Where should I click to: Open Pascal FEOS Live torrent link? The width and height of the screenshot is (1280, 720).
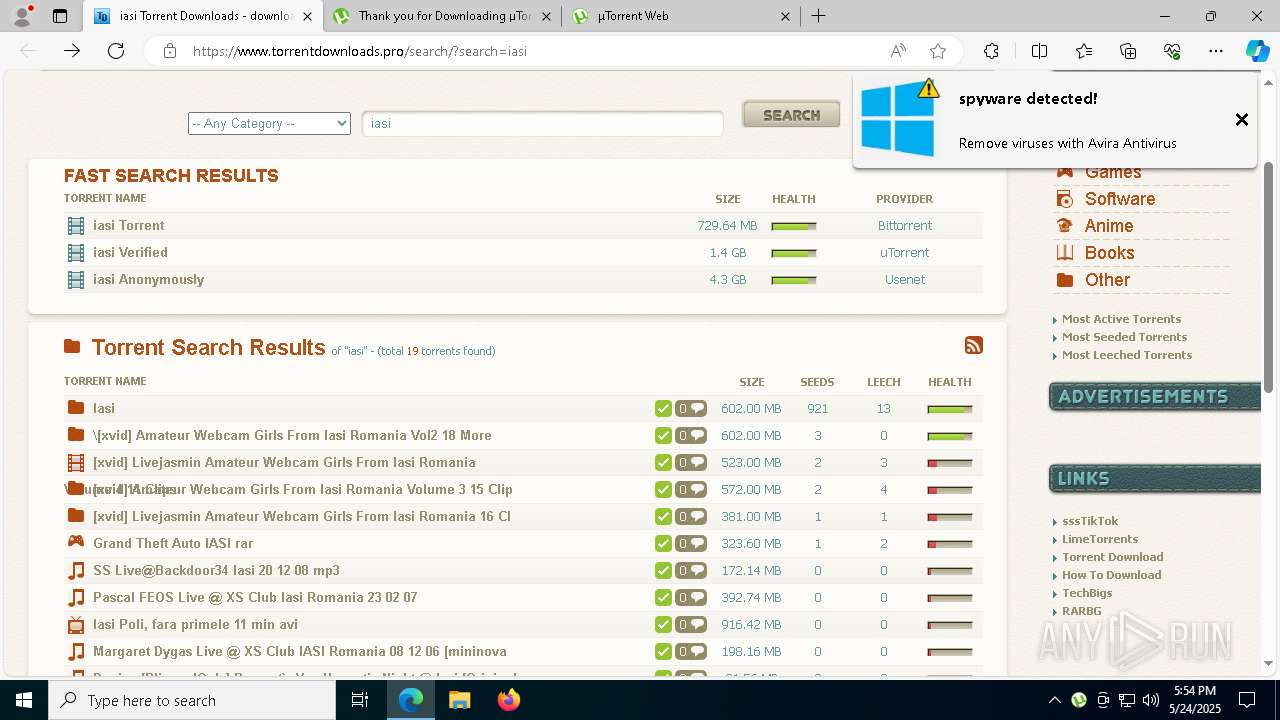[255, 597]
